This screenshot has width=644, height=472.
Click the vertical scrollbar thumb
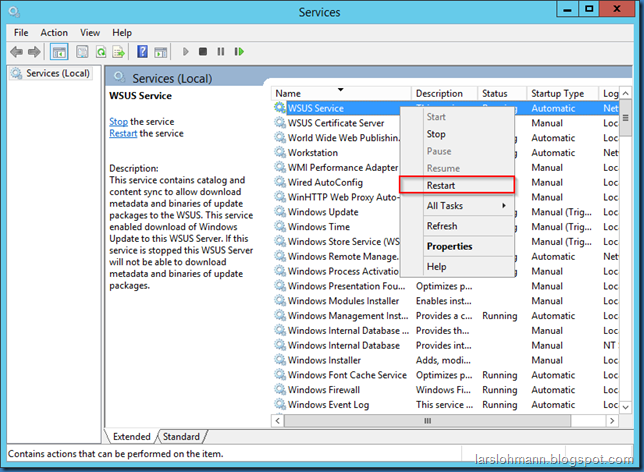tap(625, 118)
